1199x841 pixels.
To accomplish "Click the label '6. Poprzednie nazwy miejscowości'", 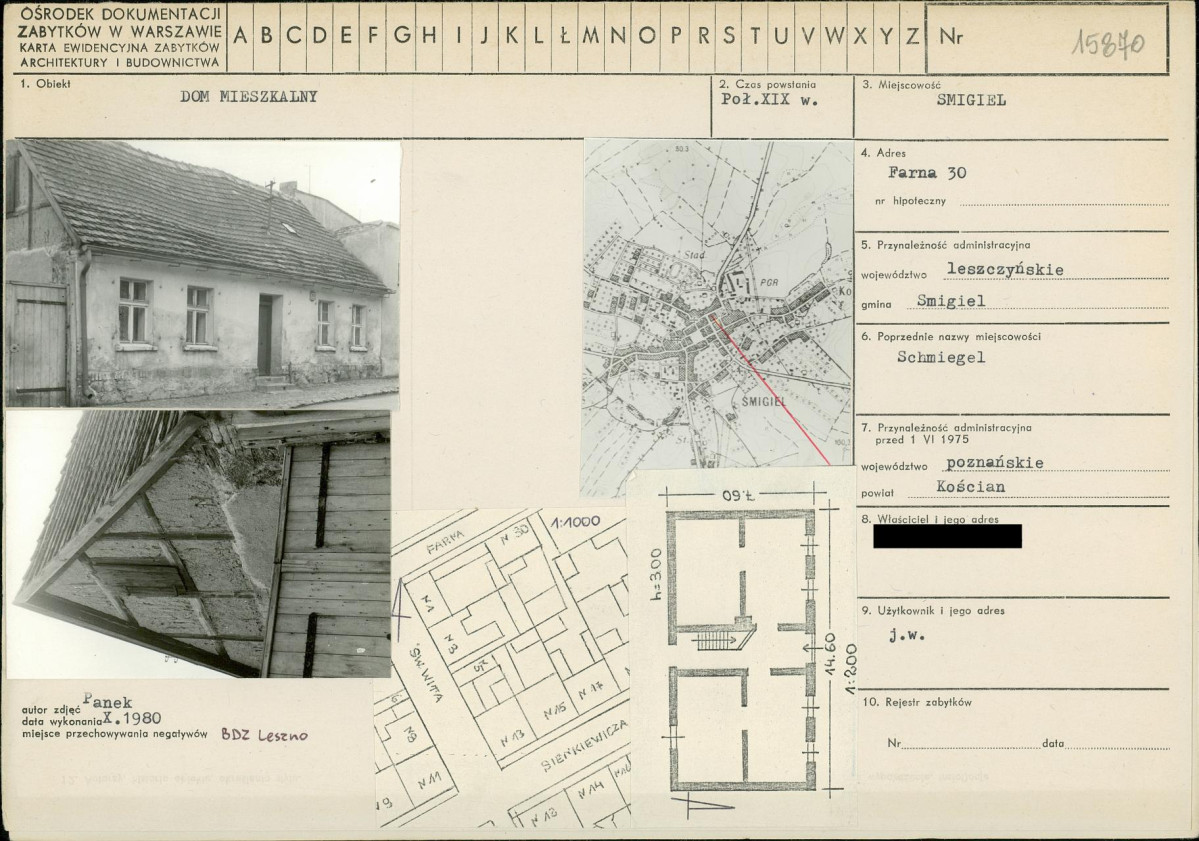I will 951,336.
